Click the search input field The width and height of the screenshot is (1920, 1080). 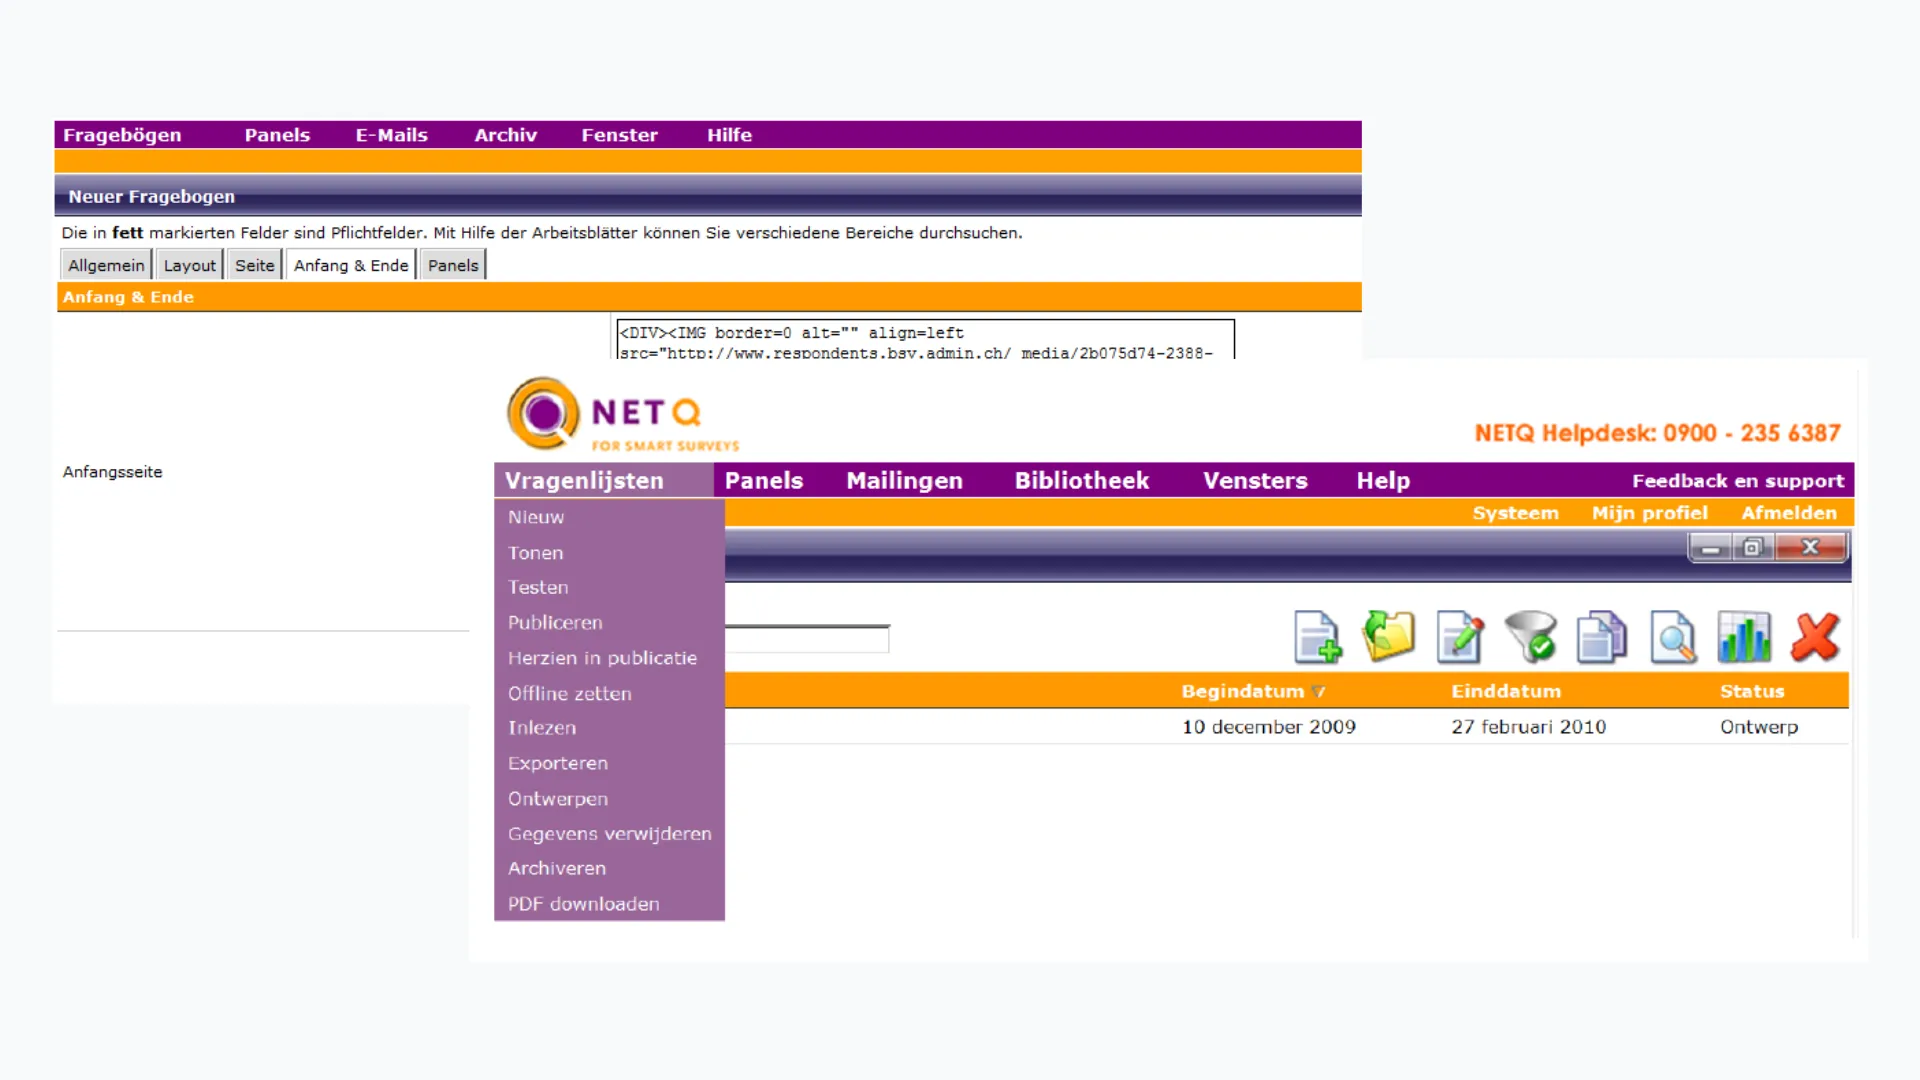tap(807, 639)
